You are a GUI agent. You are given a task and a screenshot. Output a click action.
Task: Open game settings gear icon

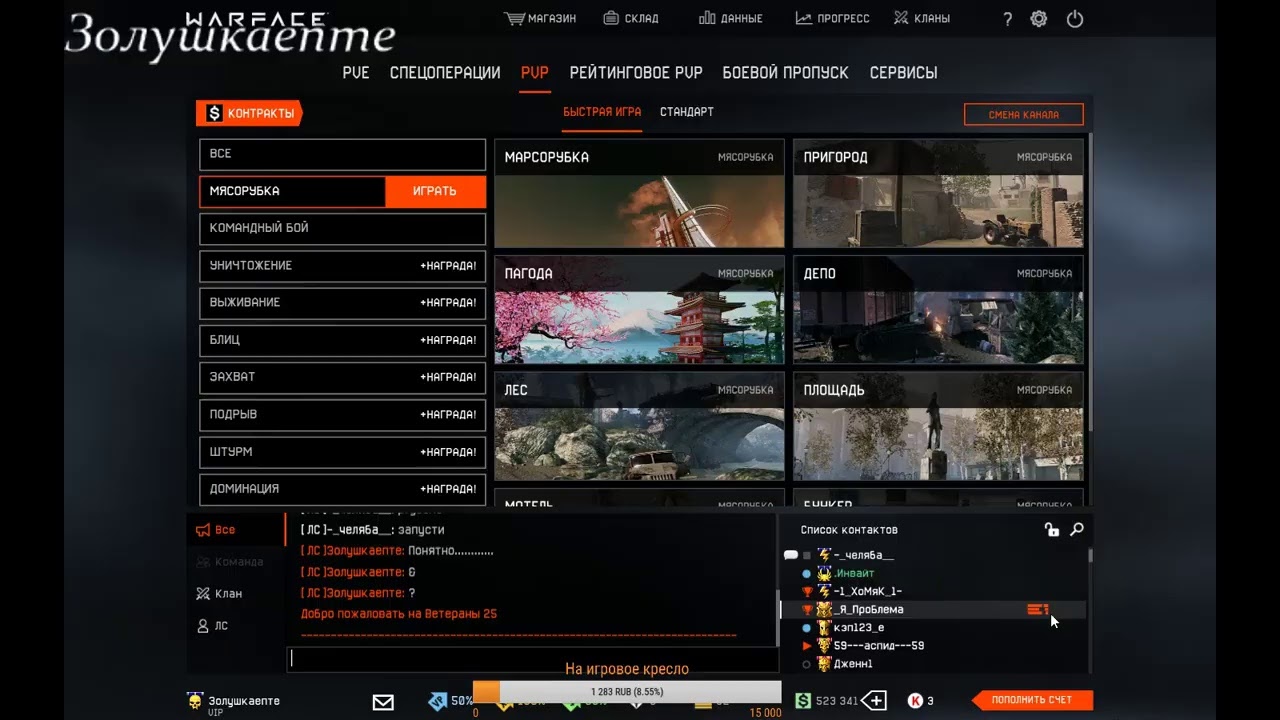(1039, 19)
